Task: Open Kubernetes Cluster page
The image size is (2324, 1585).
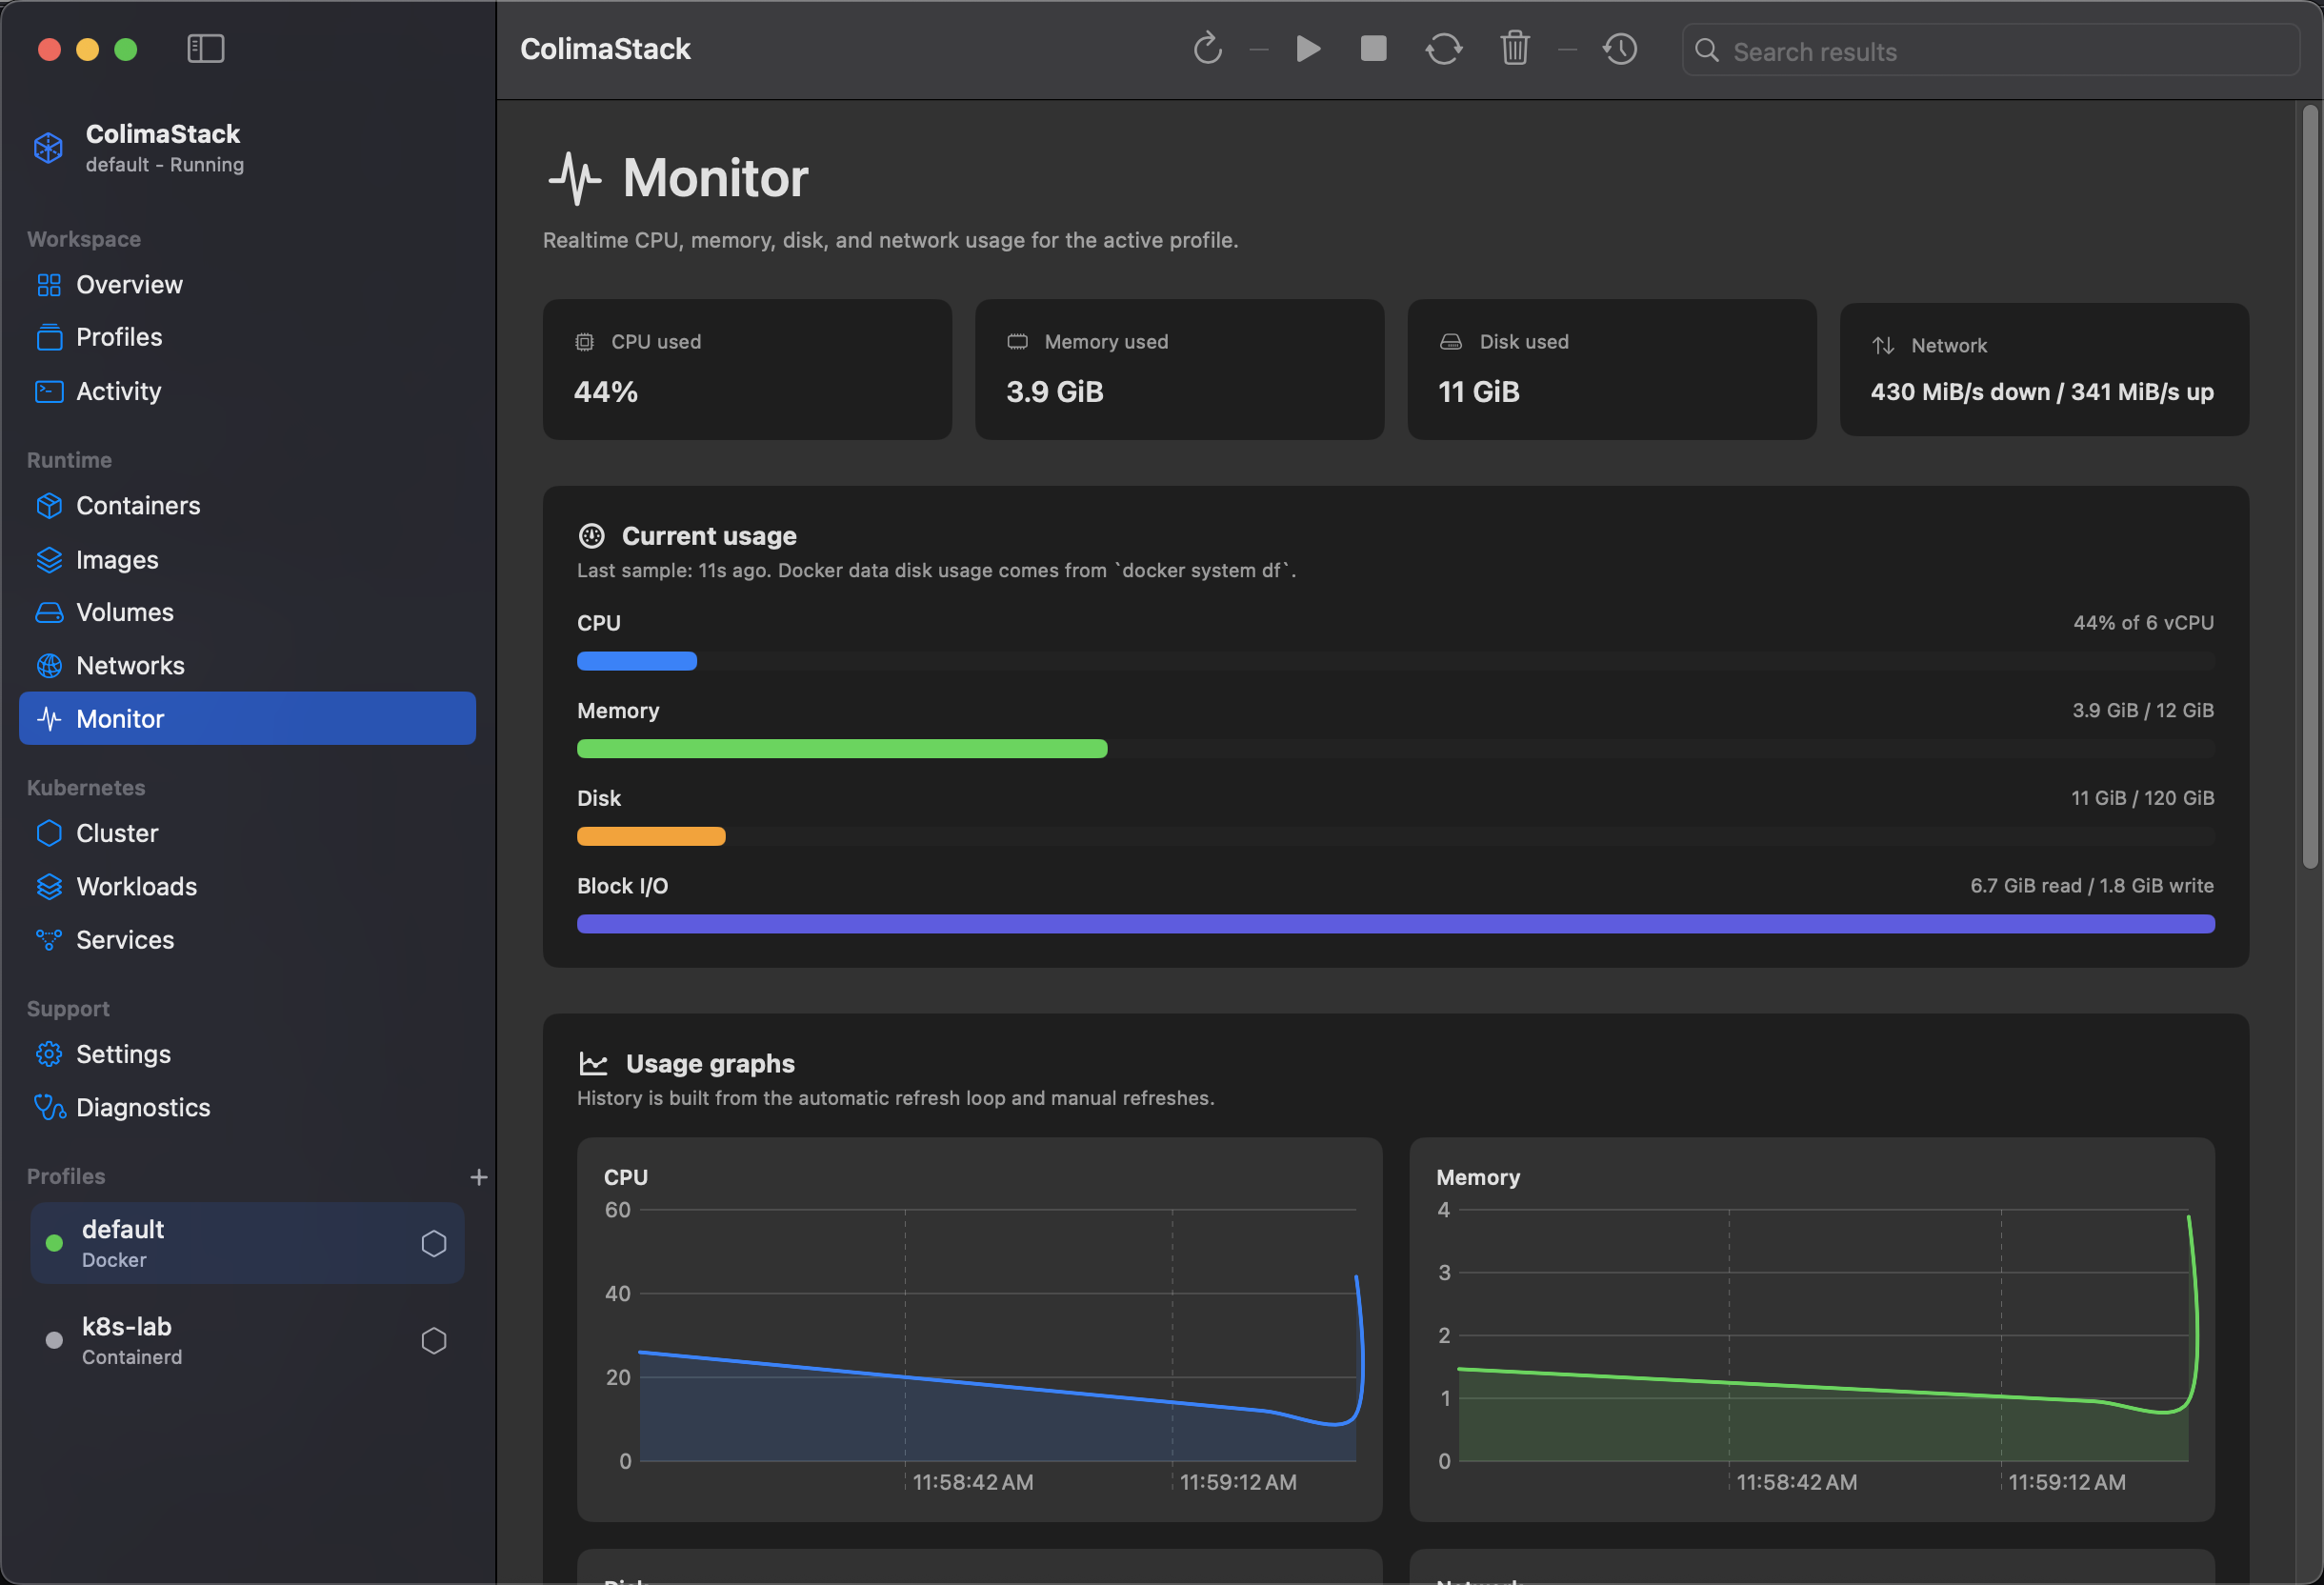Action: [x=247, y=833]
